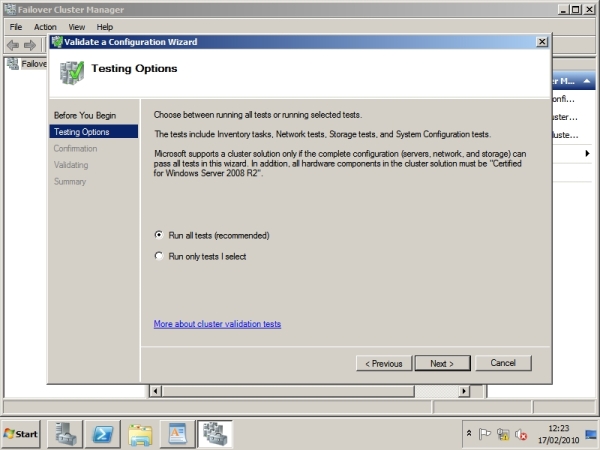Click the Show desktop tray icon
Viewport: 600px width, 450px height.
591,434
